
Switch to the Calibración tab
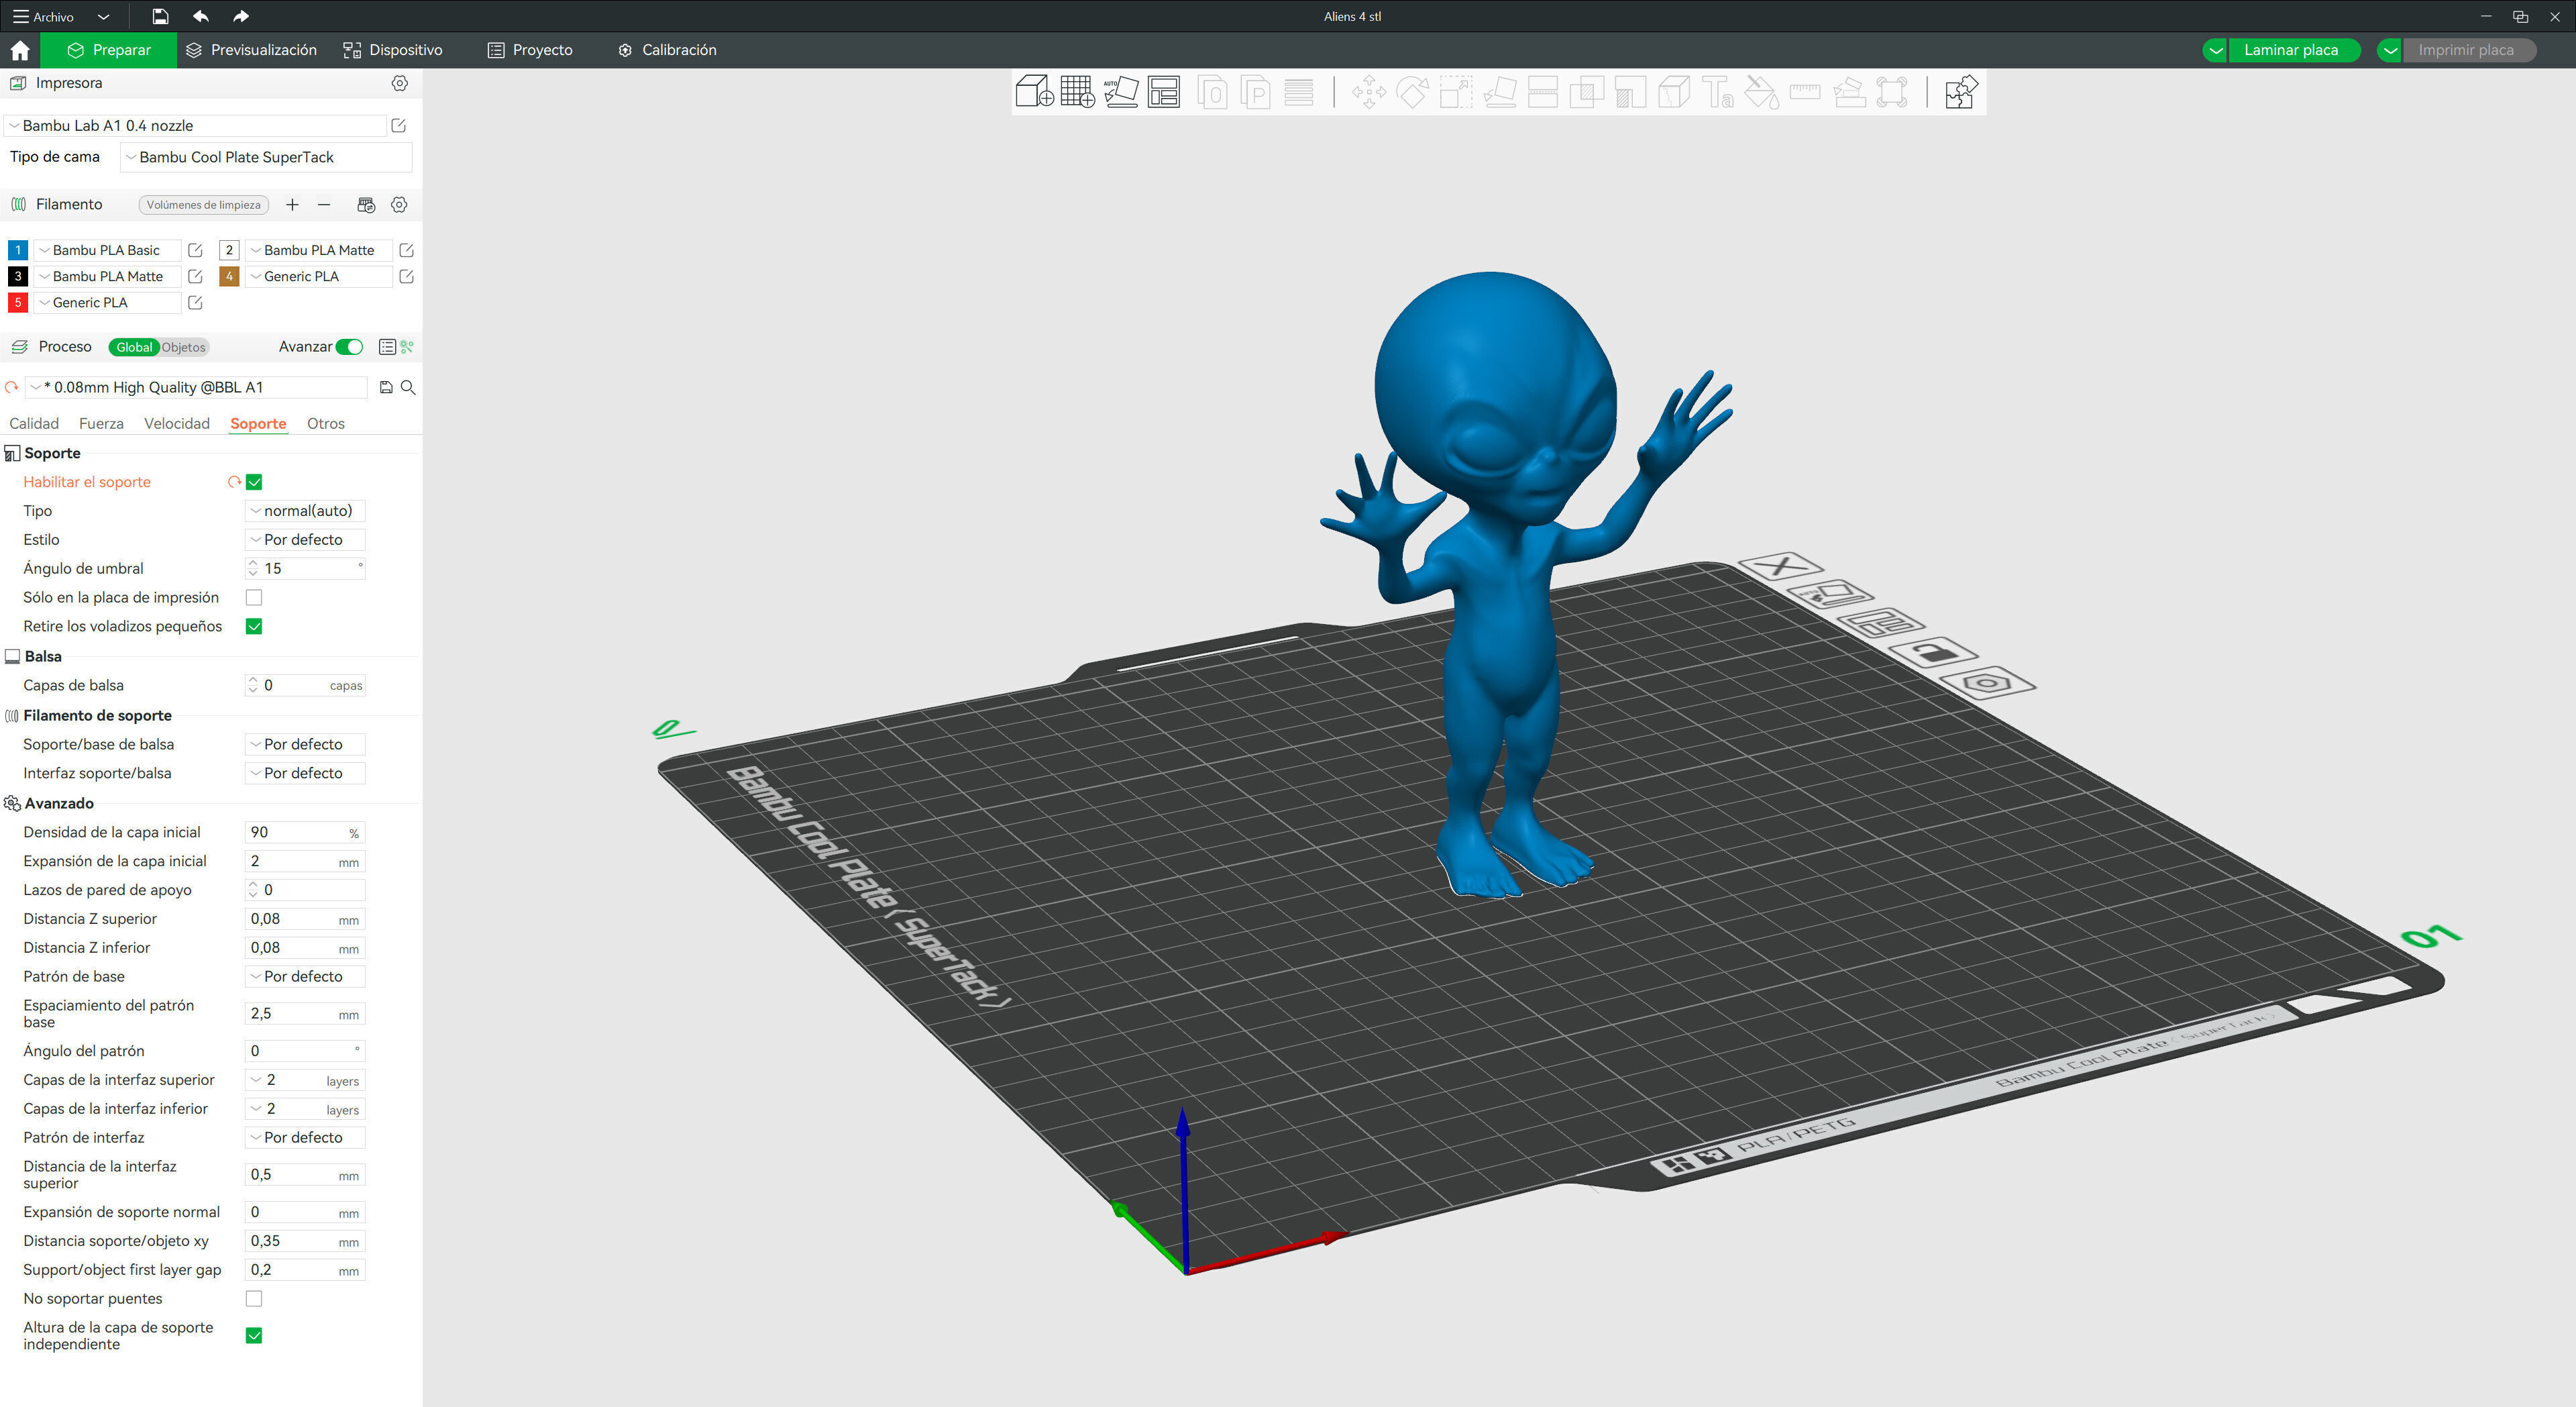click(667, 50)
